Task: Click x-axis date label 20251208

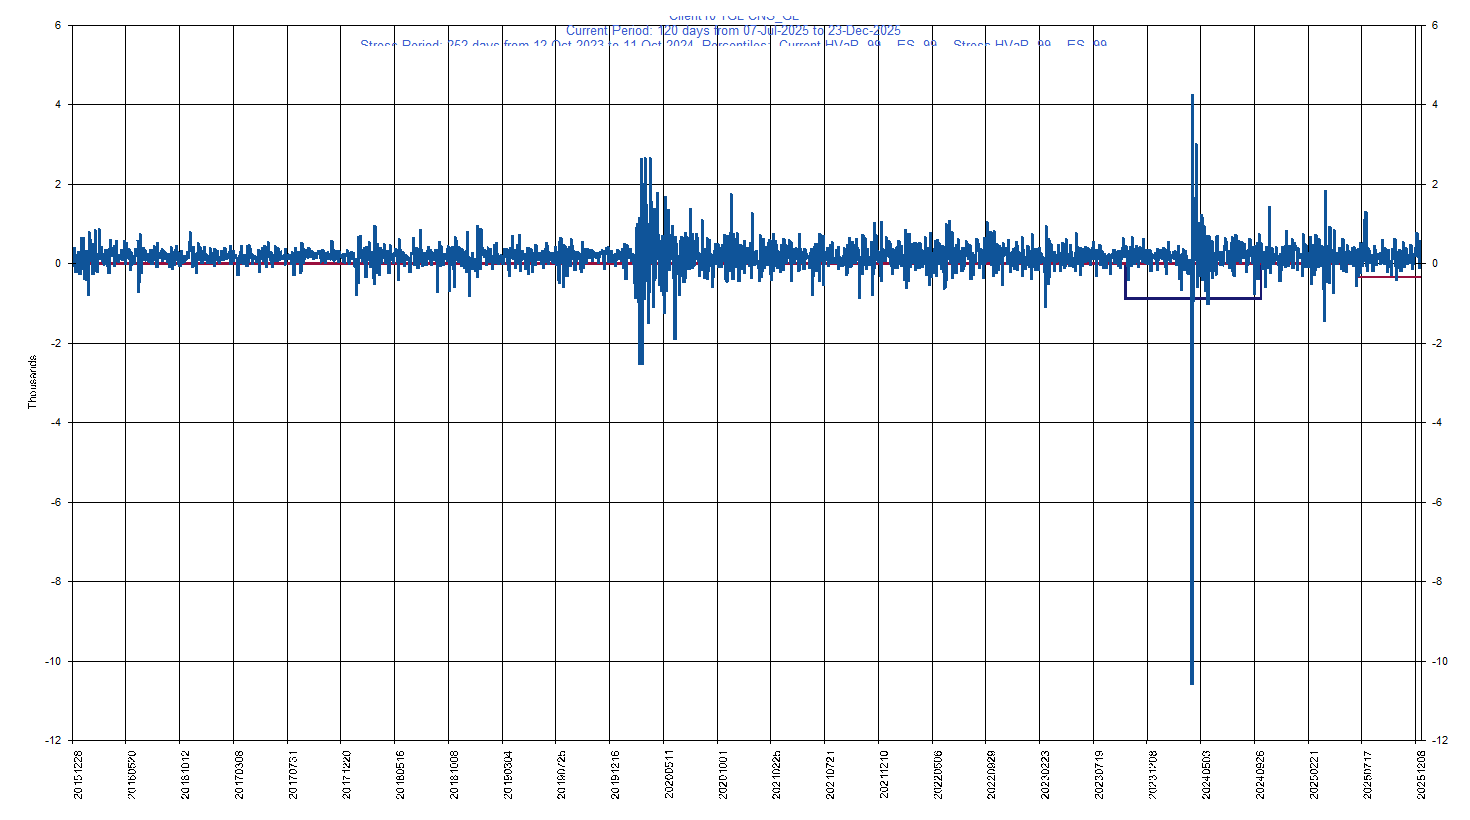Action: [1421, 775]
